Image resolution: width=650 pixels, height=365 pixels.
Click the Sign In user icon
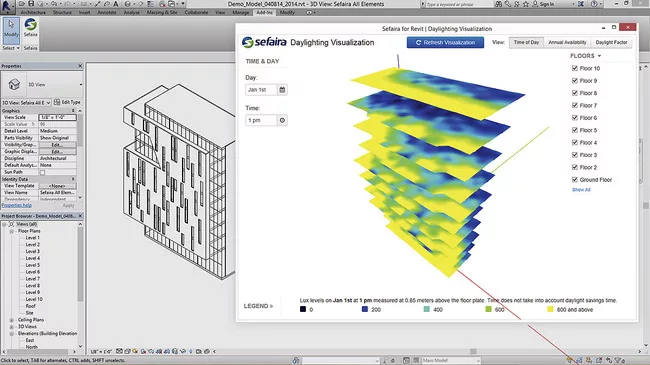pyautogui.click(x=535, y=4)
